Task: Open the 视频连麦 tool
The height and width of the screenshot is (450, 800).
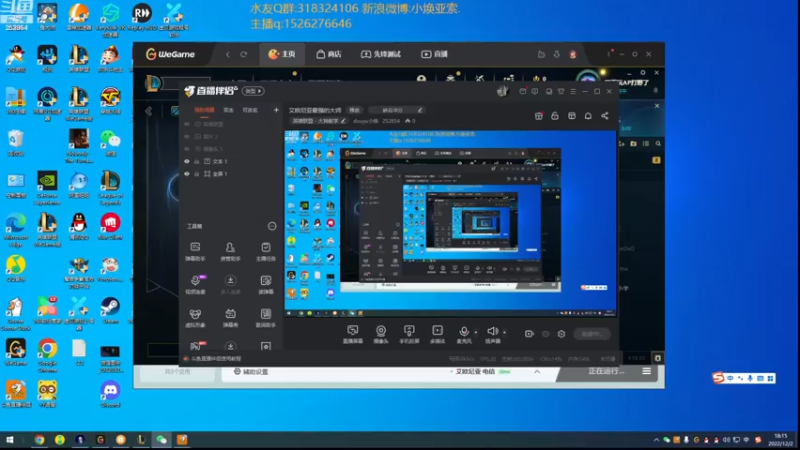Action: 195,284
